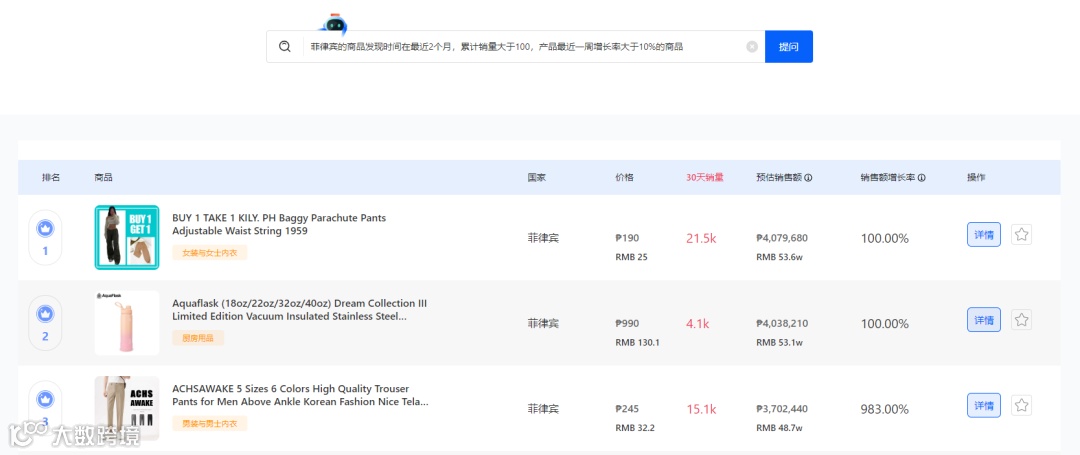Image resolution: width=1080 pixels, height=455 pixels.
Task: Open BUY 1 TAKE 1 KILY product title
Action: tap(279, 224)
